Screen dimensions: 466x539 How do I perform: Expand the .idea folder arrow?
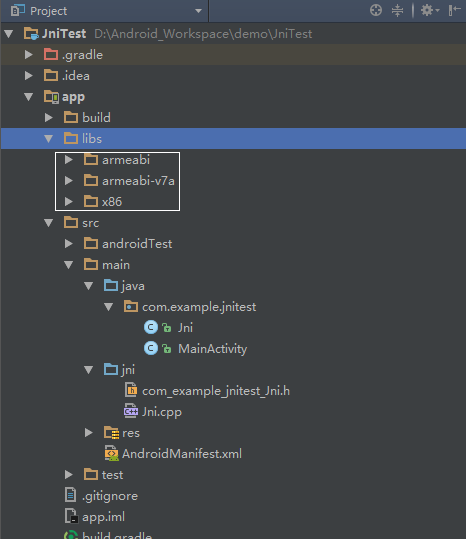[29, 76]
